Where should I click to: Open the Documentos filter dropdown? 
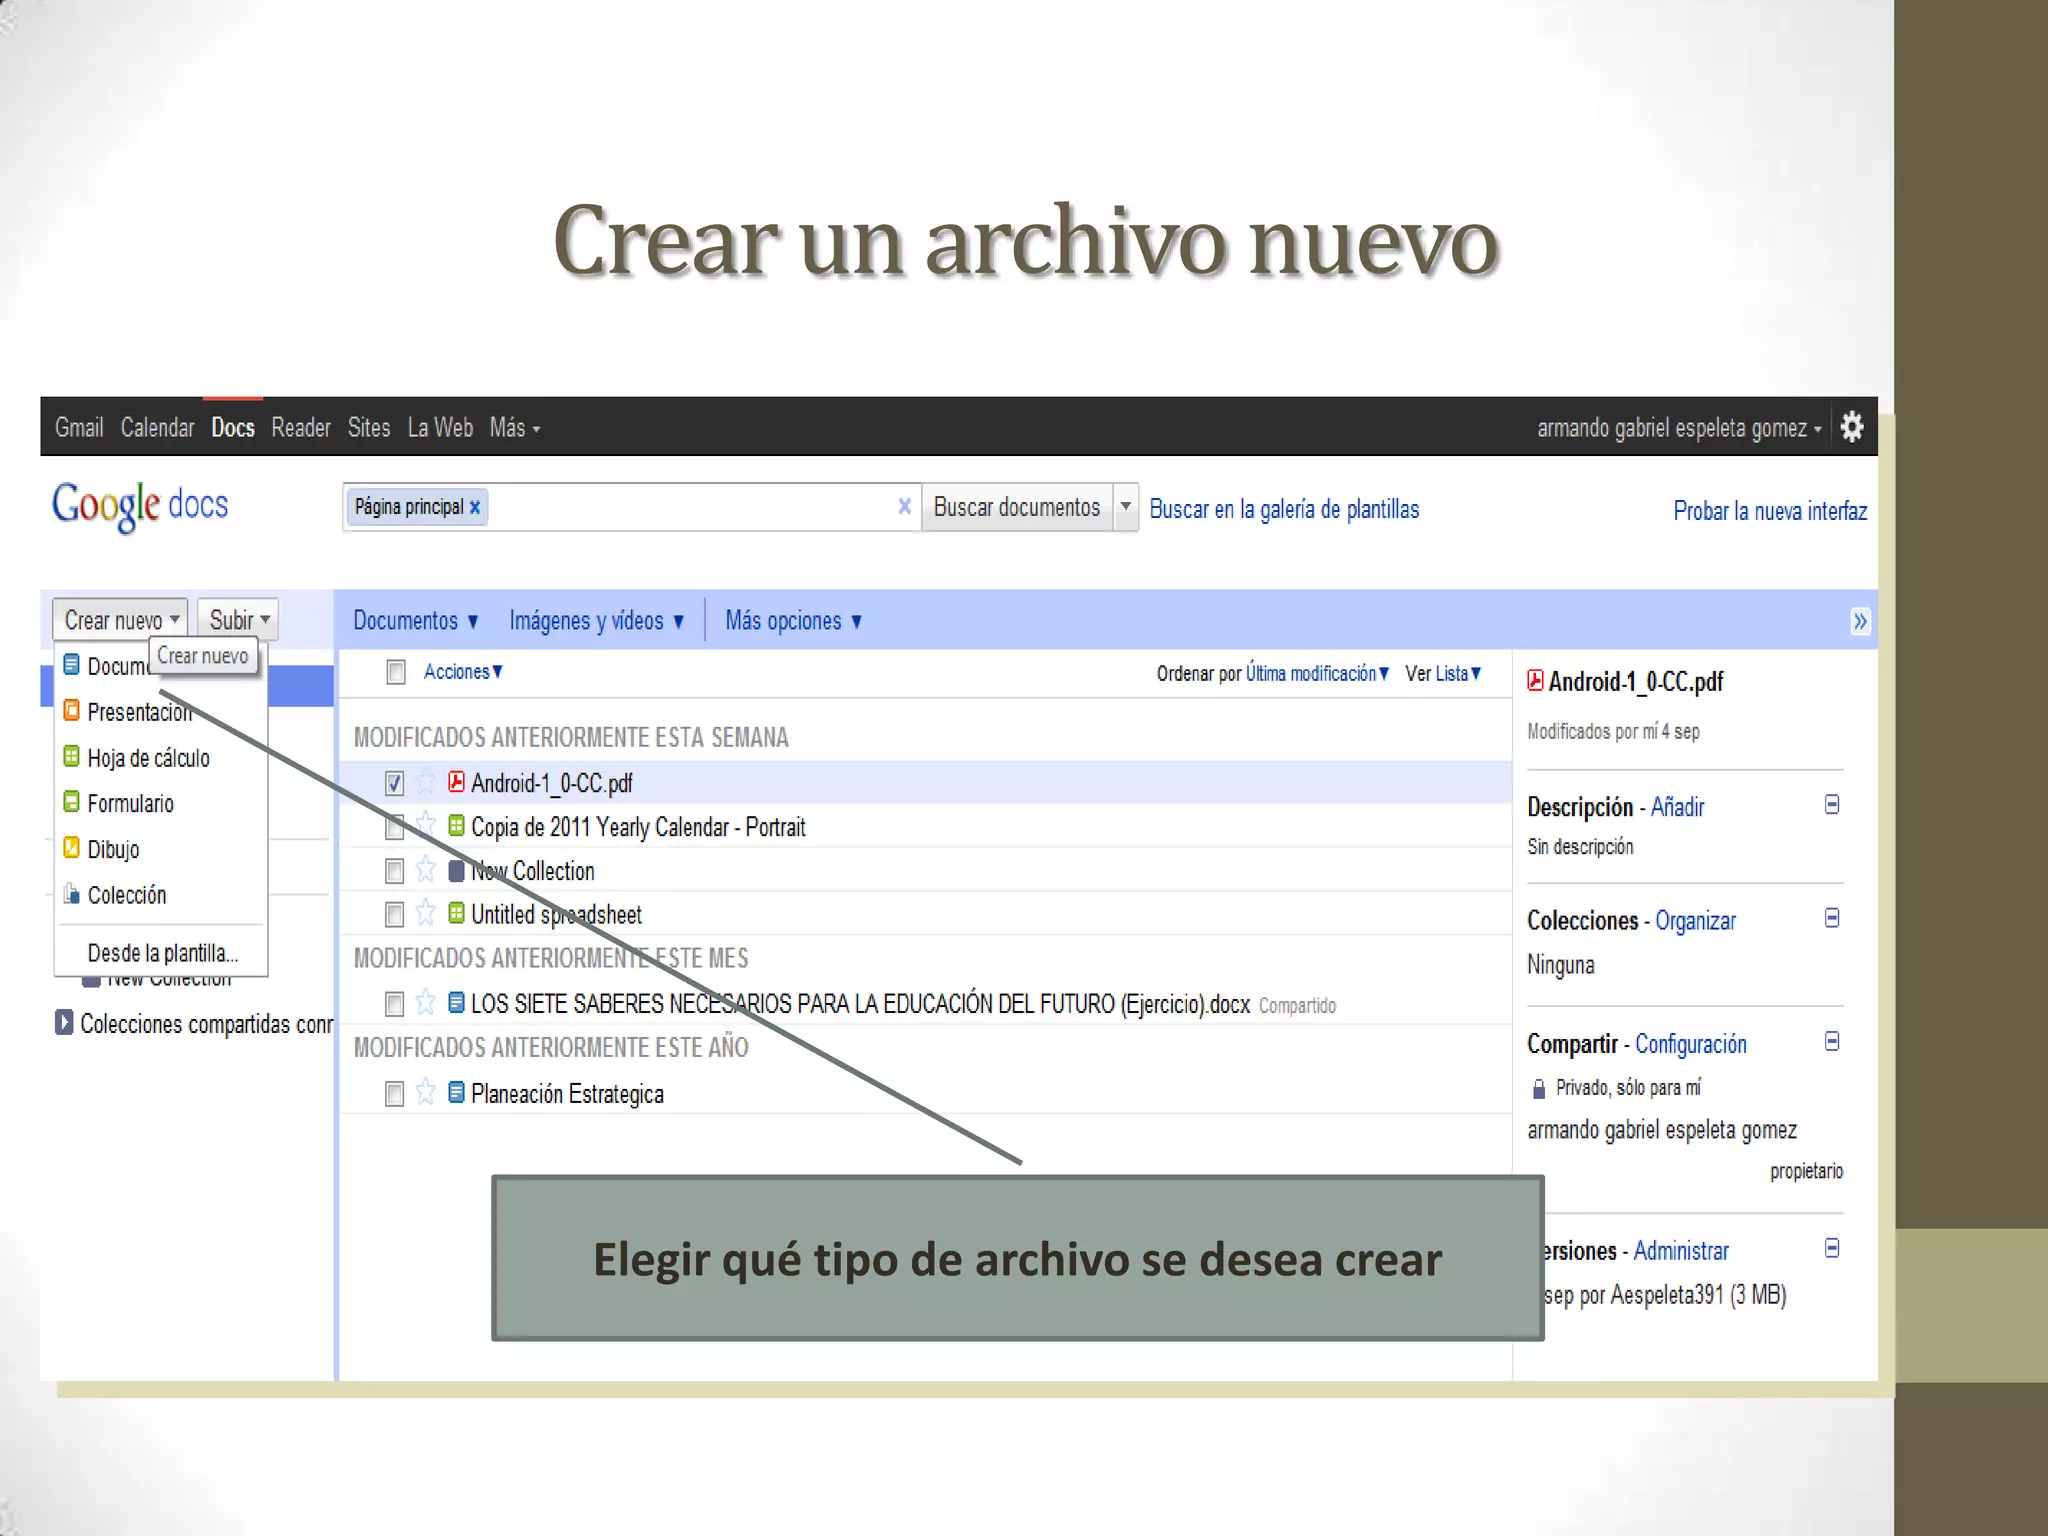click(x=416, y=621)
